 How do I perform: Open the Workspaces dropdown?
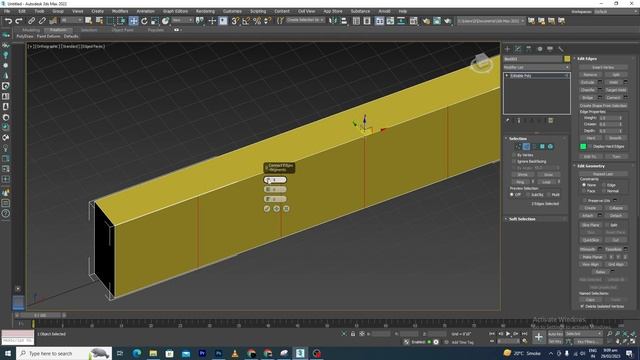click(x=616, y=11)
